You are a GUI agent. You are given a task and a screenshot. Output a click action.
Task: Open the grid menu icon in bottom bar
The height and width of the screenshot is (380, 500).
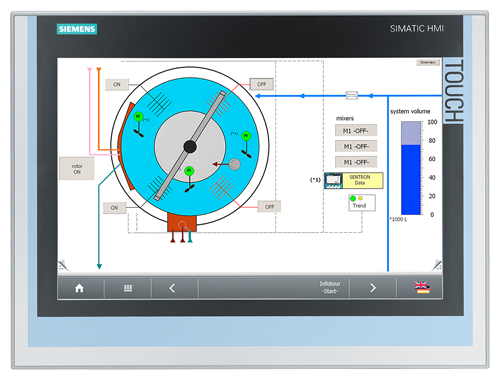(x=128, y=288)
